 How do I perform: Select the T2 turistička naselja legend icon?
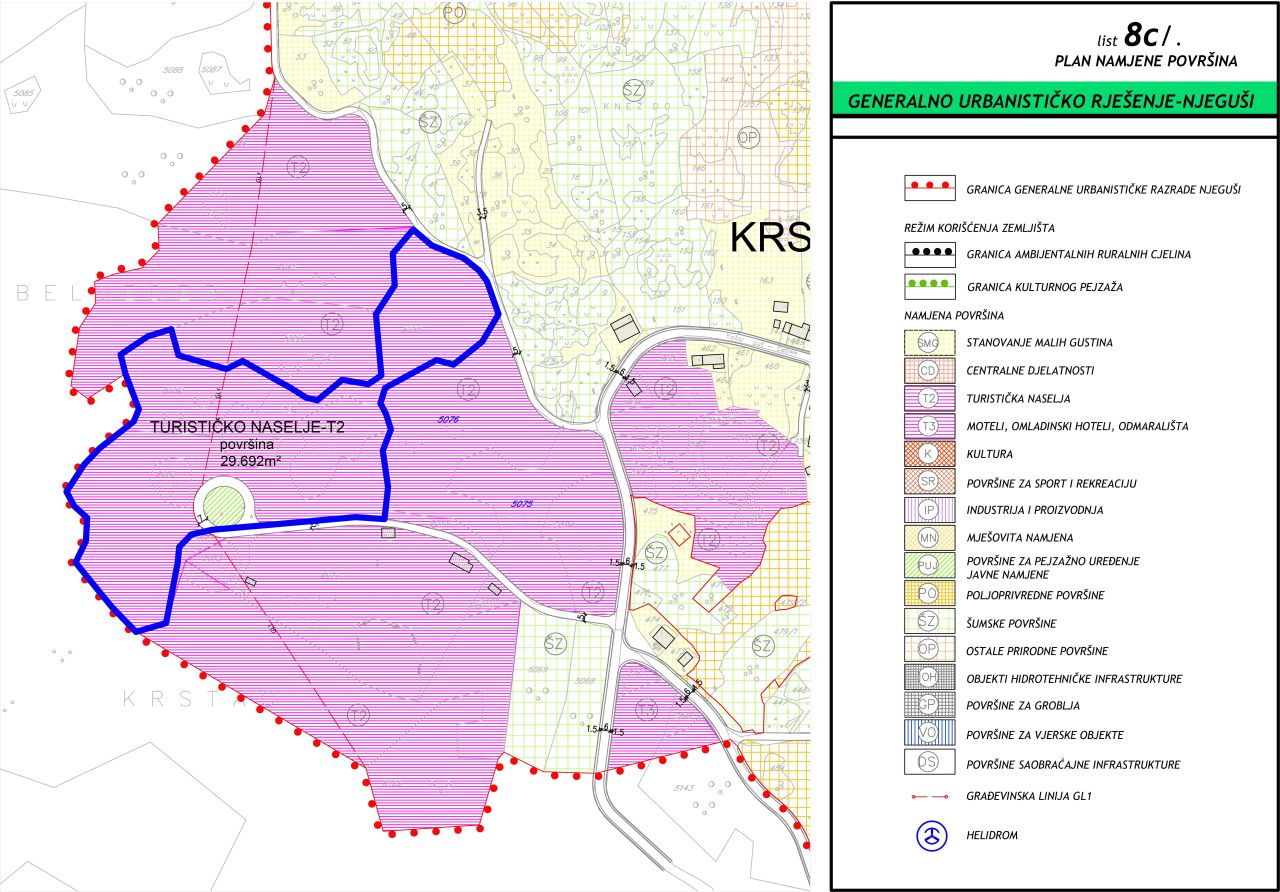click(928, 396)
